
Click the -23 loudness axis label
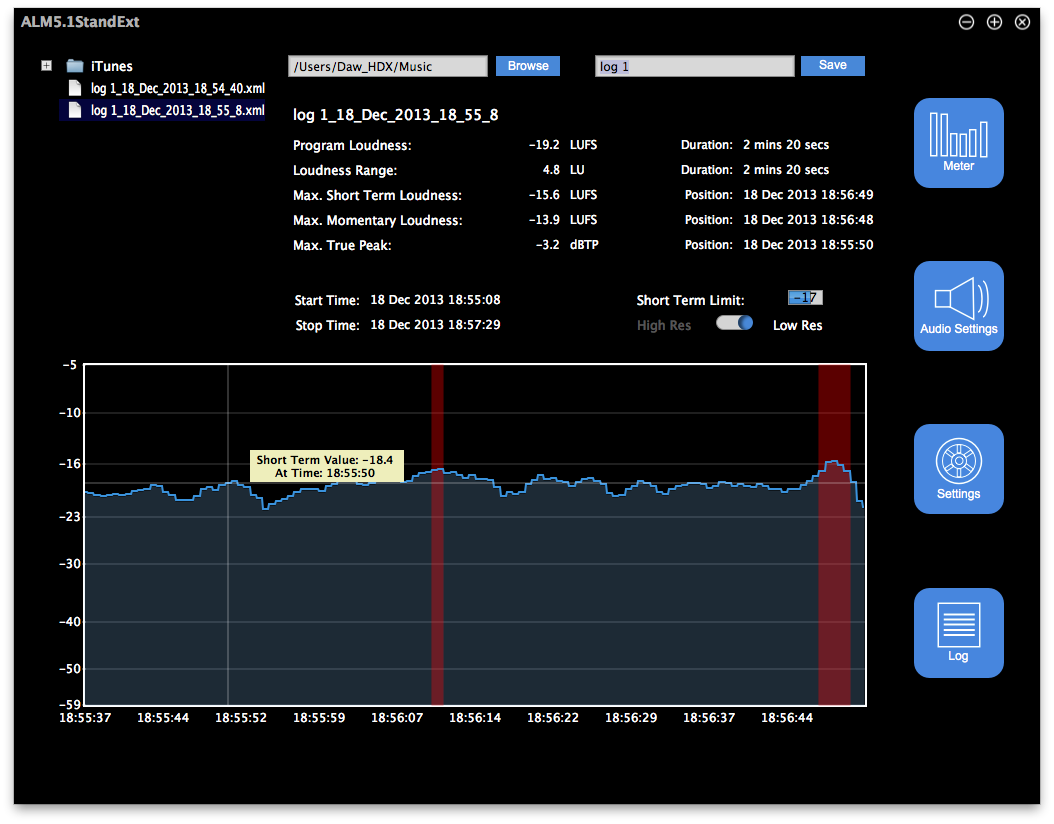pos(69,516)
